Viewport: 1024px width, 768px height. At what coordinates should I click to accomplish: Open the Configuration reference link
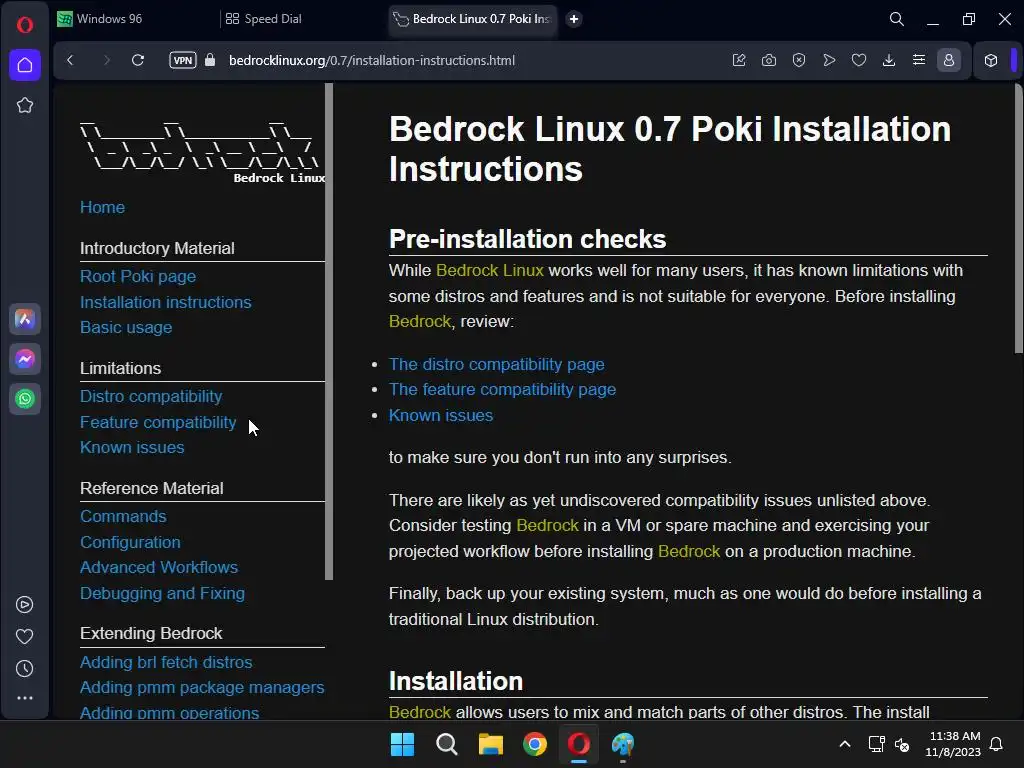[130, 542]
